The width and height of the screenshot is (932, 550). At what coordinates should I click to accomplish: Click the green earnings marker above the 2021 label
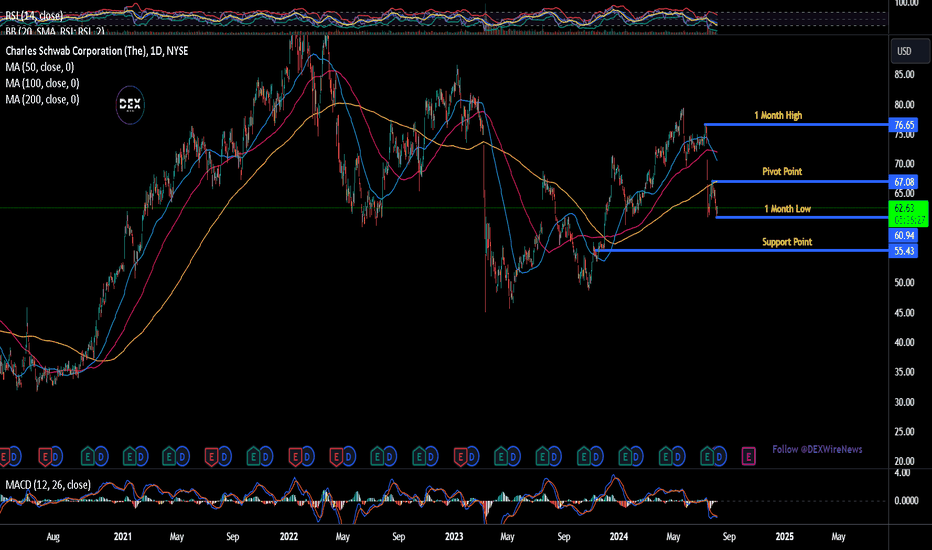[x=129, y=457]
